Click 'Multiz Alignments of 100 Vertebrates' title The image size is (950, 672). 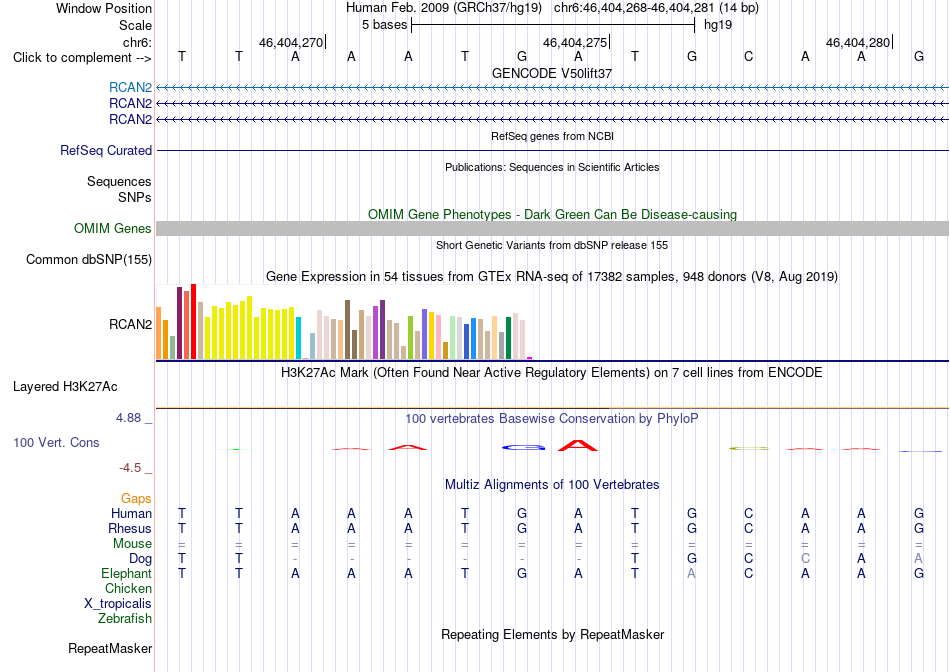[x=552, y=485]
